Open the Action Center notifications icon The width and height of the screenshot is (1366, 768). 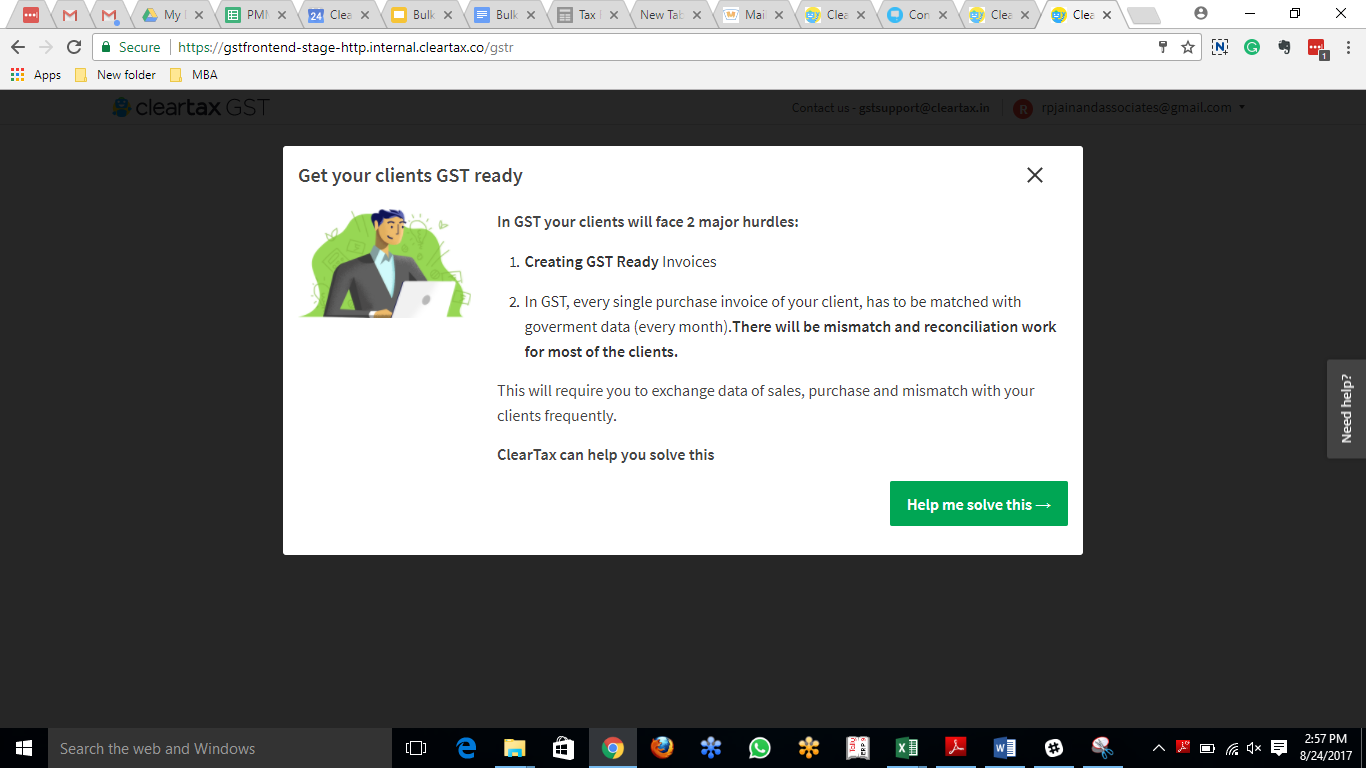click(1279, 748)
